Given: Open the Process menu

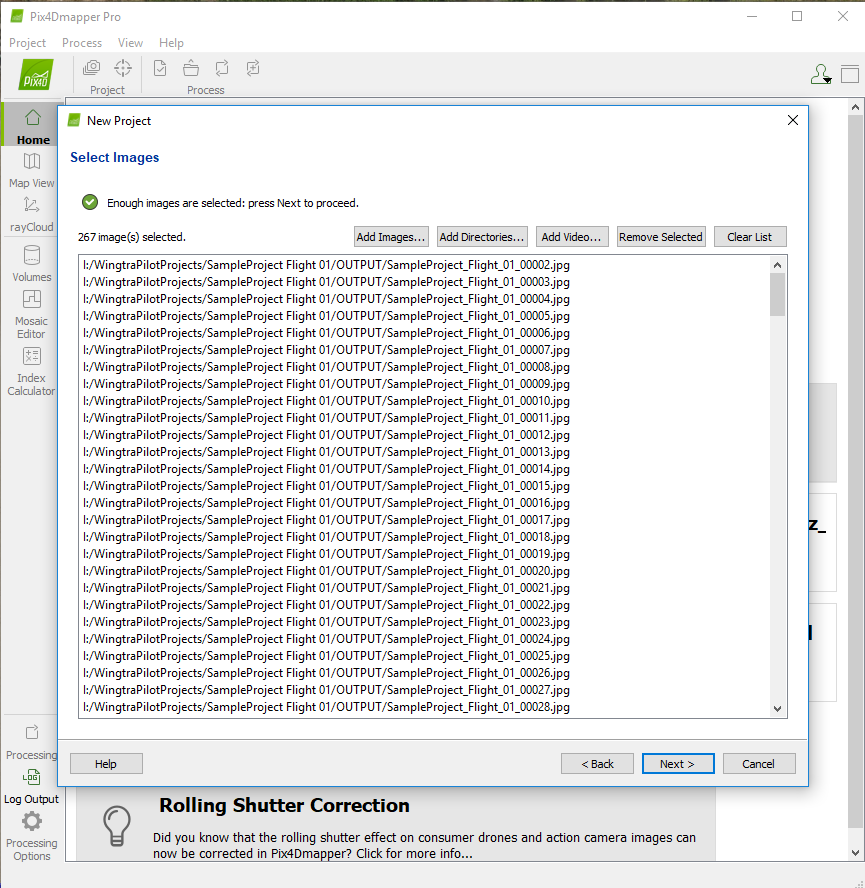Looking at the screenshot, I should [81, 43].
